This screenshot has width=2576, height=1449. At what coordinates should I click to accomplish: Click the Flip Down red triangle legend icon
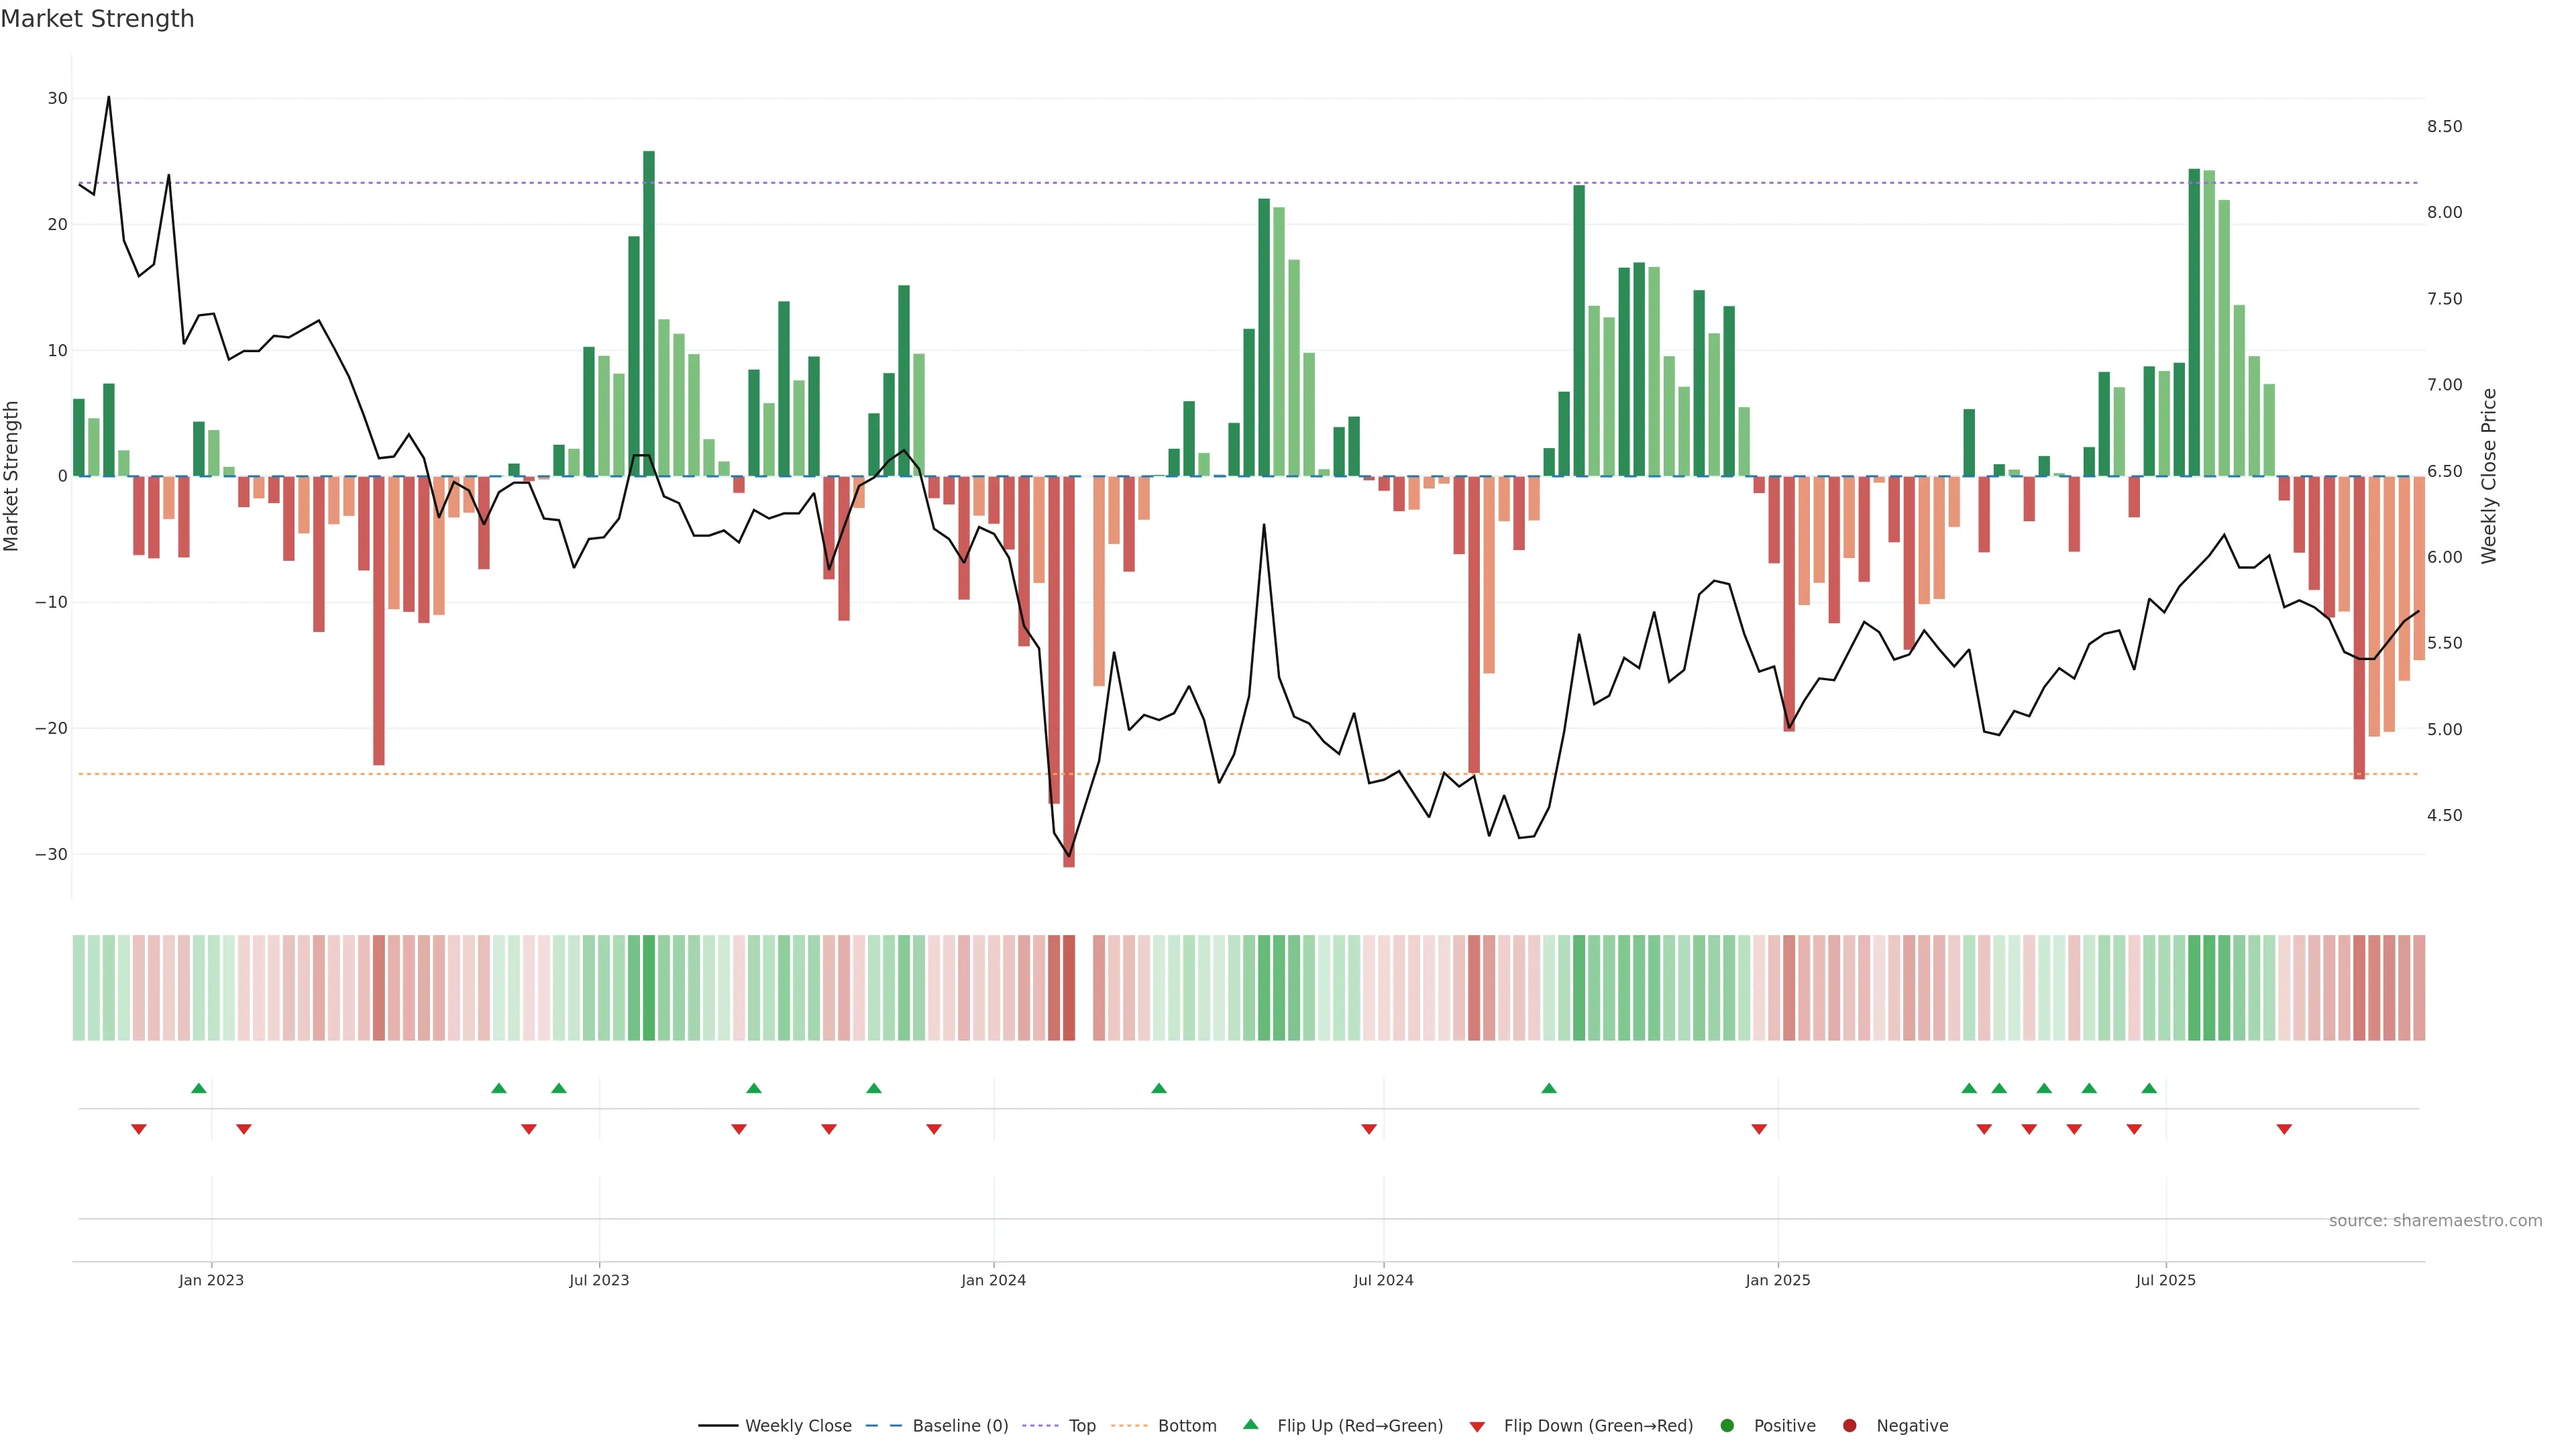click(1477, 1426)
